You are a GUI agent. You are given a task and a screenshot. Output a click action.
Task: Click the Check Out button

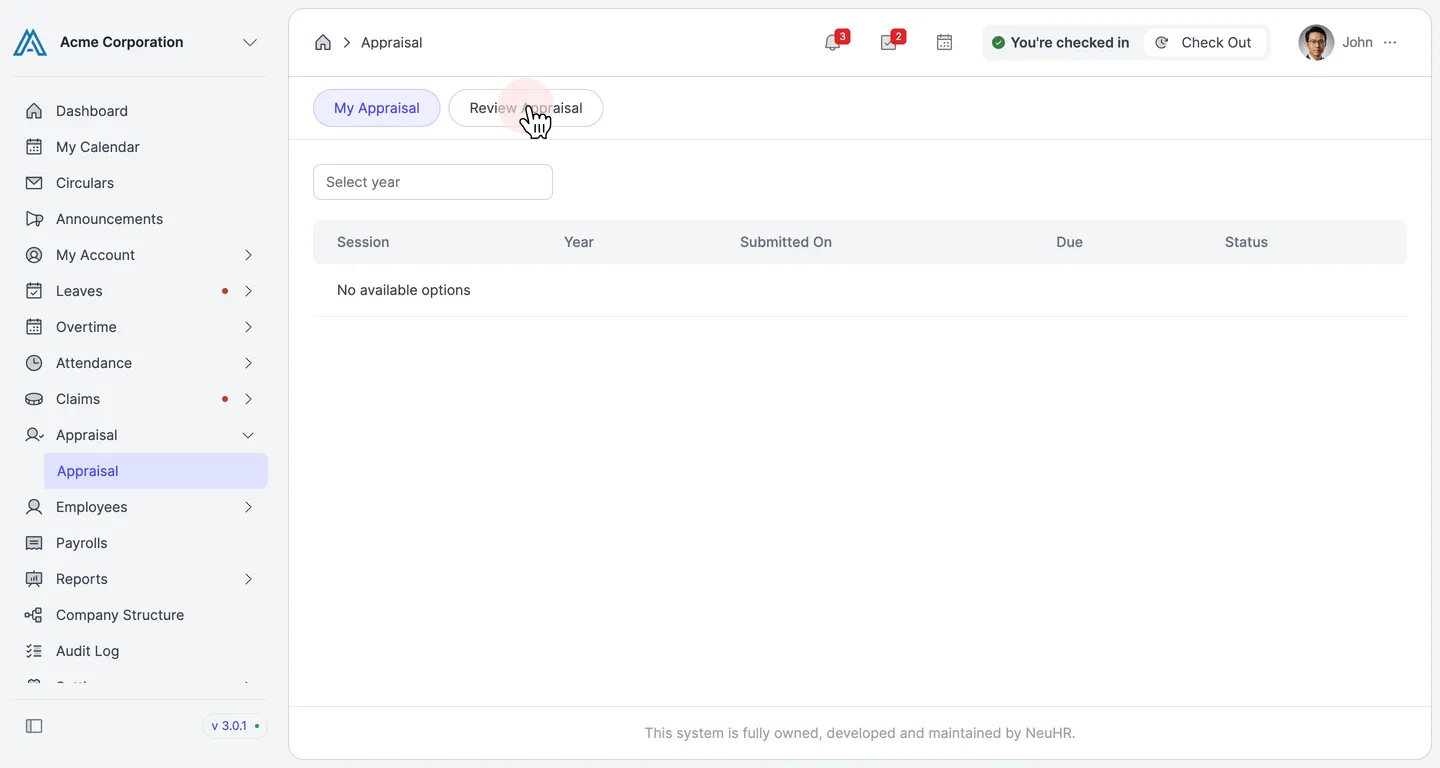pyautogui.click(x=1205, y=42)
